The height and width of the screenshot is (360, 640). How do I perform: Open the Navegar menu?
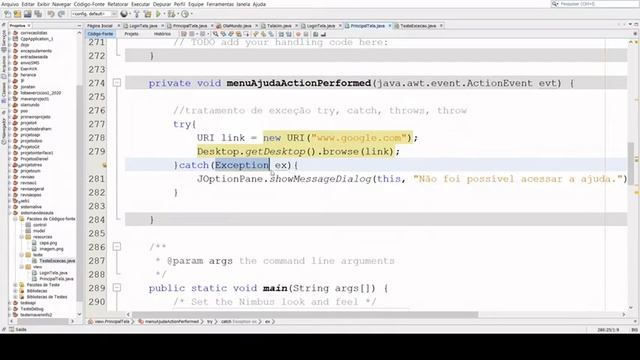62,4
